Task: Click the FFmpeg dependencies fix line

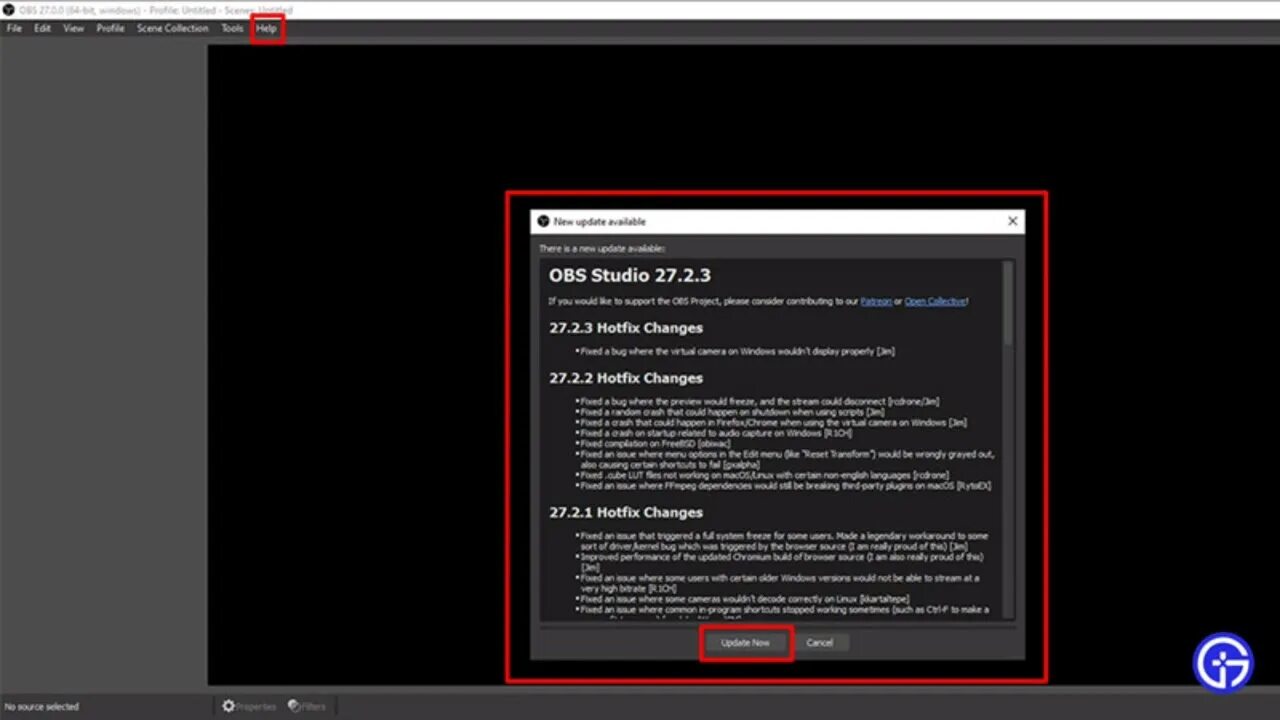Action: pos(784,486)
